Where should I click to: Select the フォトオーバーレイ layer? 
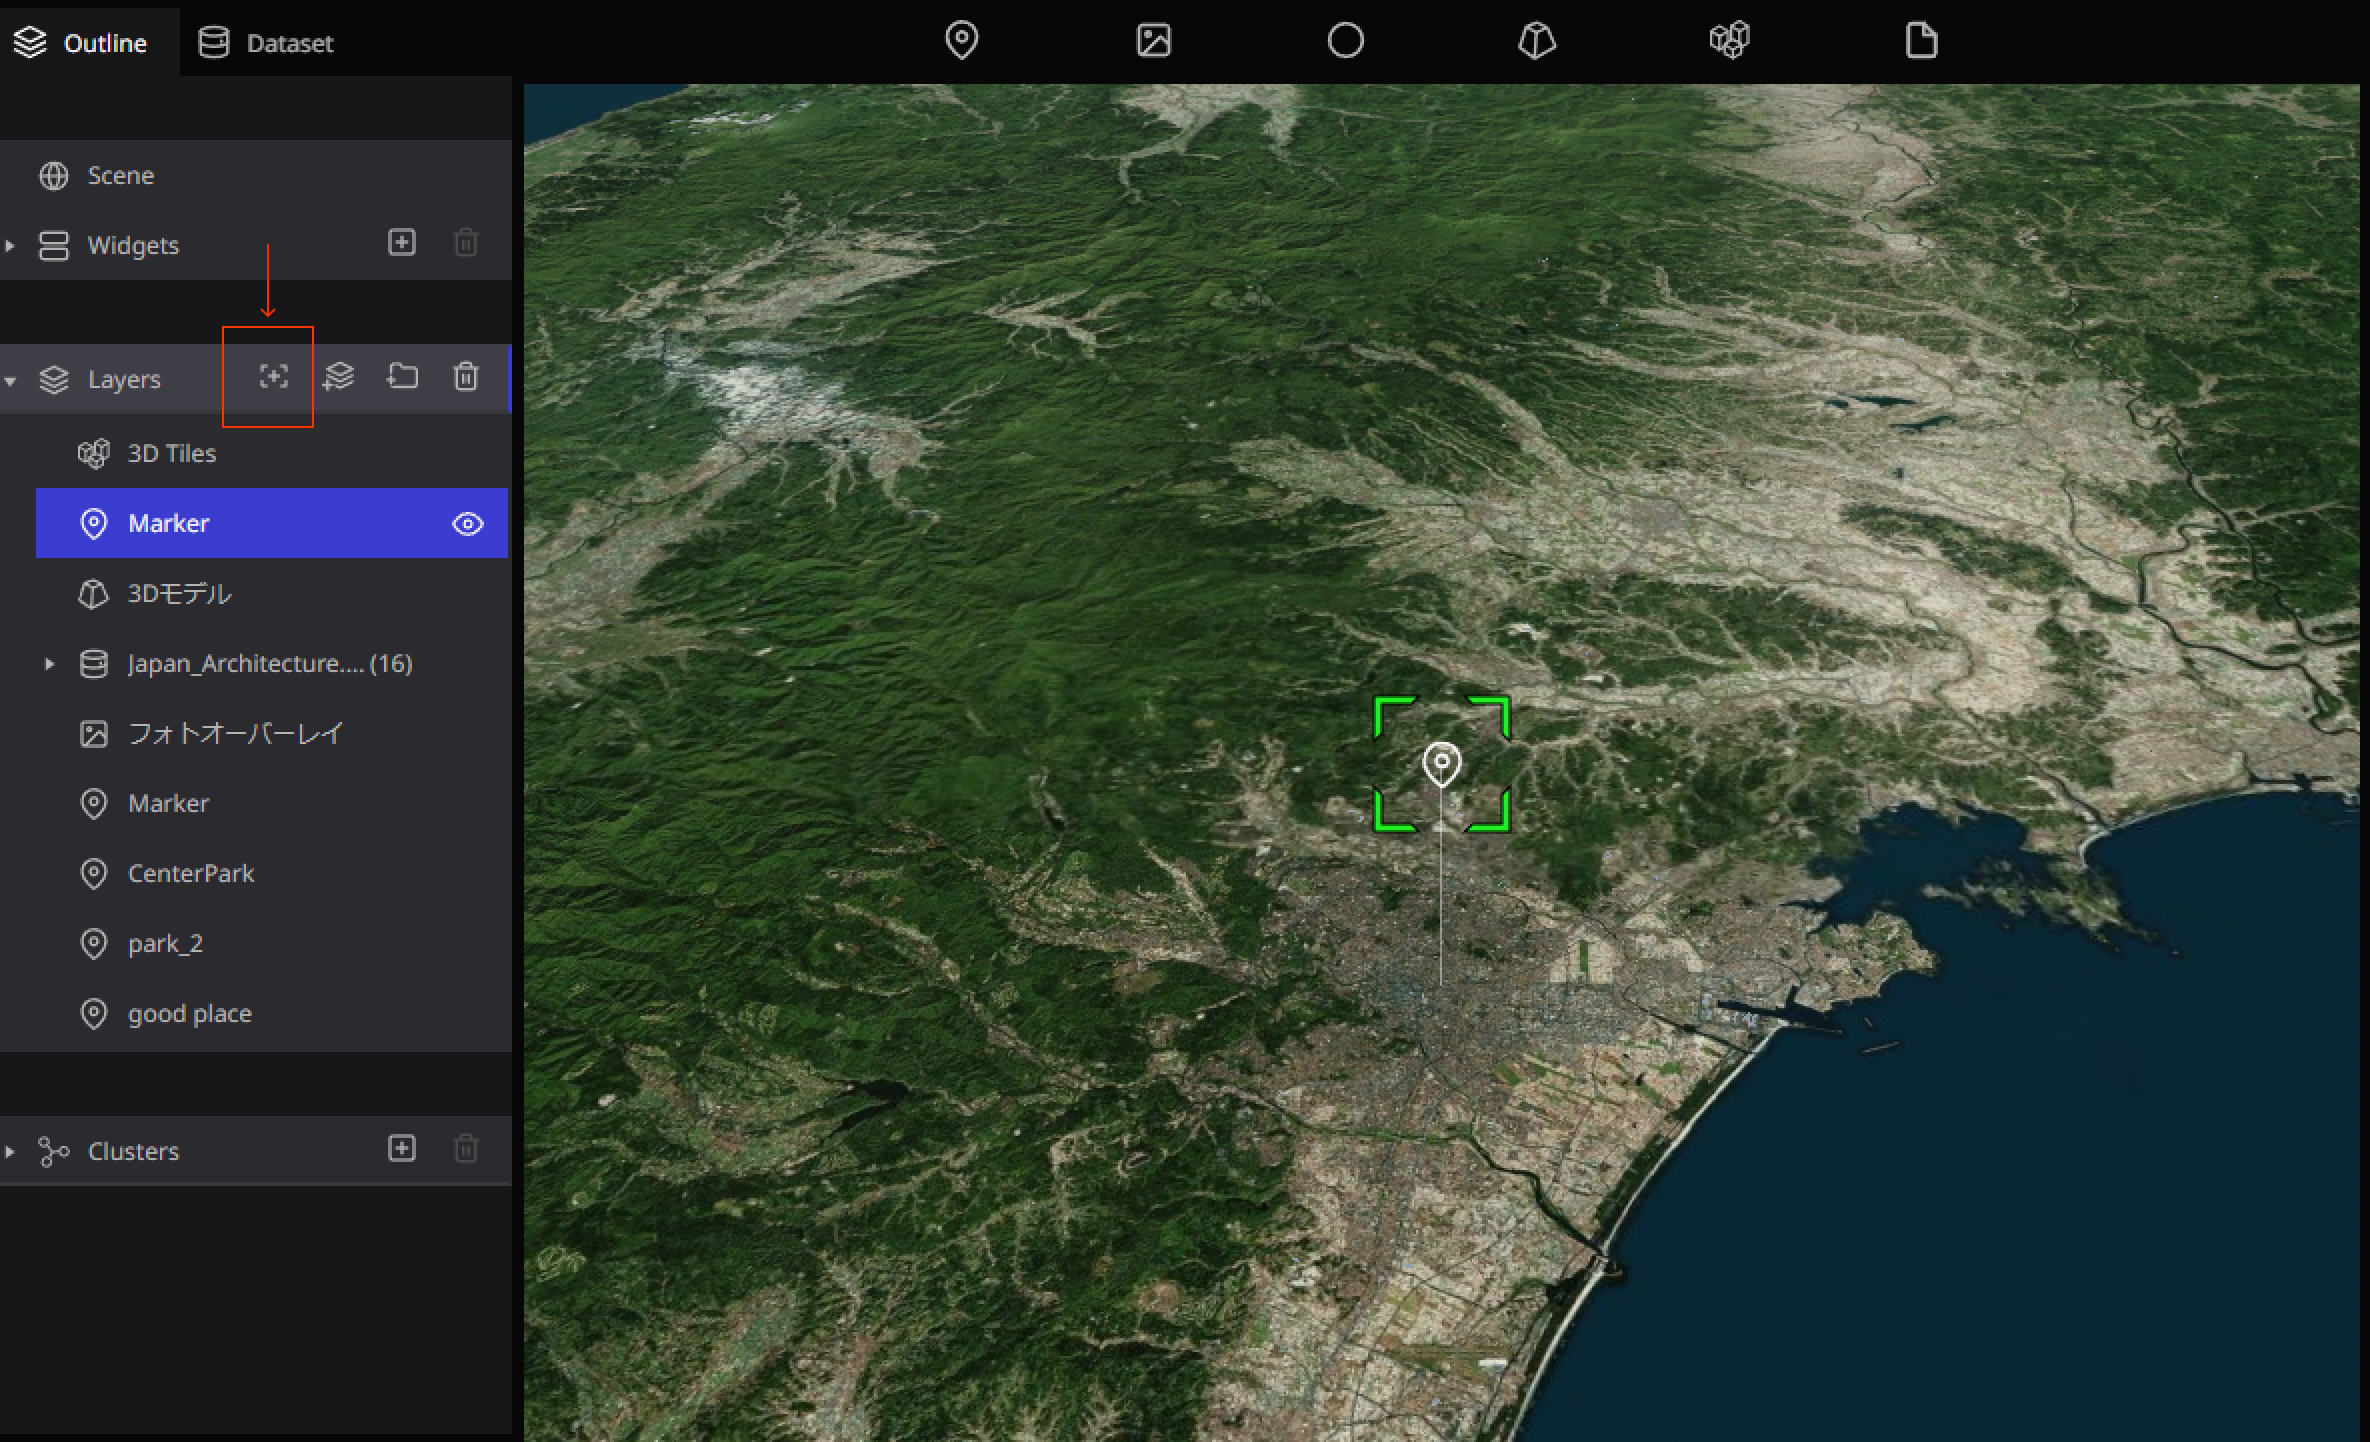click(x=272, y=733)
